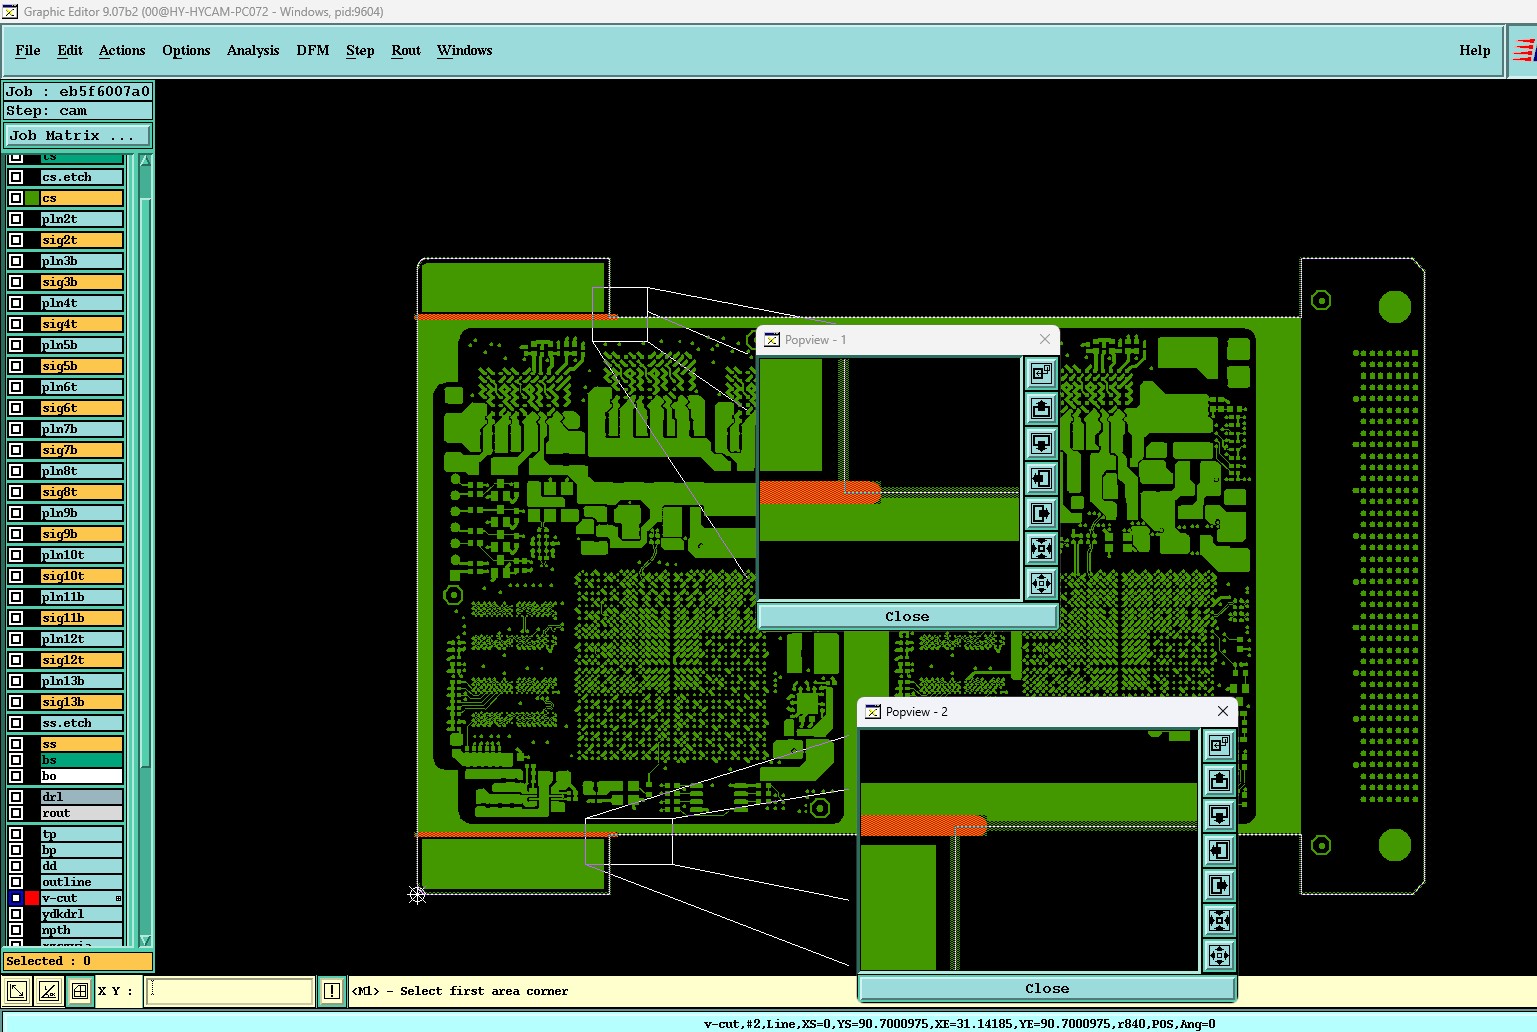Click the red logo icon beside Help
This screenshot has height=1032, width=1537.
tap(1522, 50)
